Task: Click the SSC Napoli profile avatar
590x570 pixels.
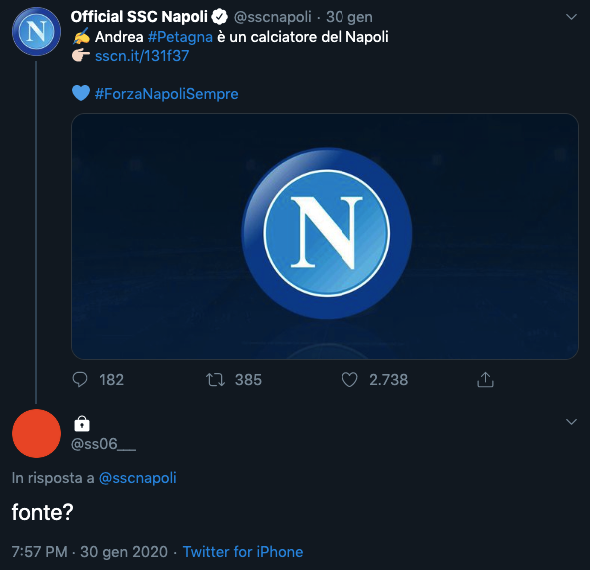Action: pos(36,32)
